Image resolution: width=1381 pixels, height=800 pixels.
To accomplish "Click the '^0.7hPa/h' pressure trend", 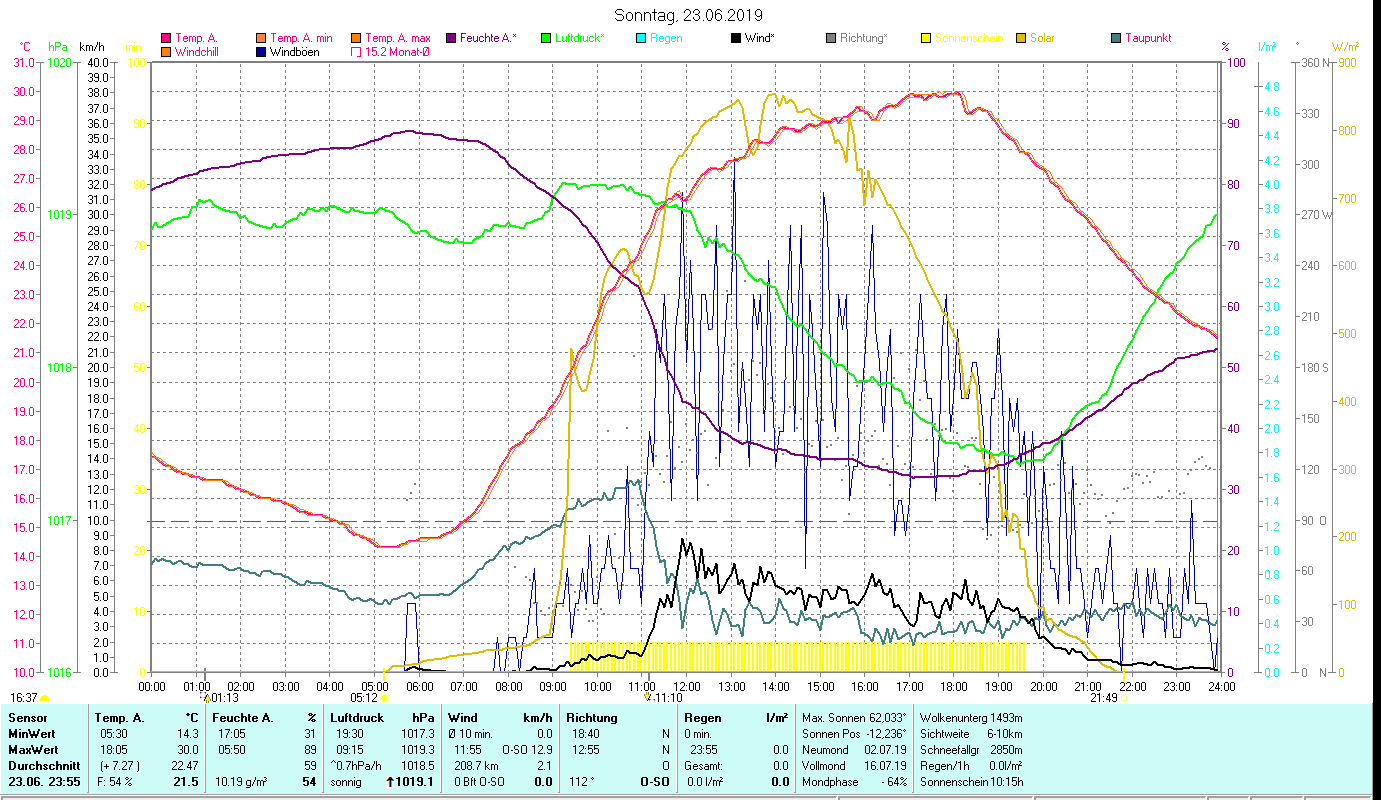I will (x=357, y=766).
